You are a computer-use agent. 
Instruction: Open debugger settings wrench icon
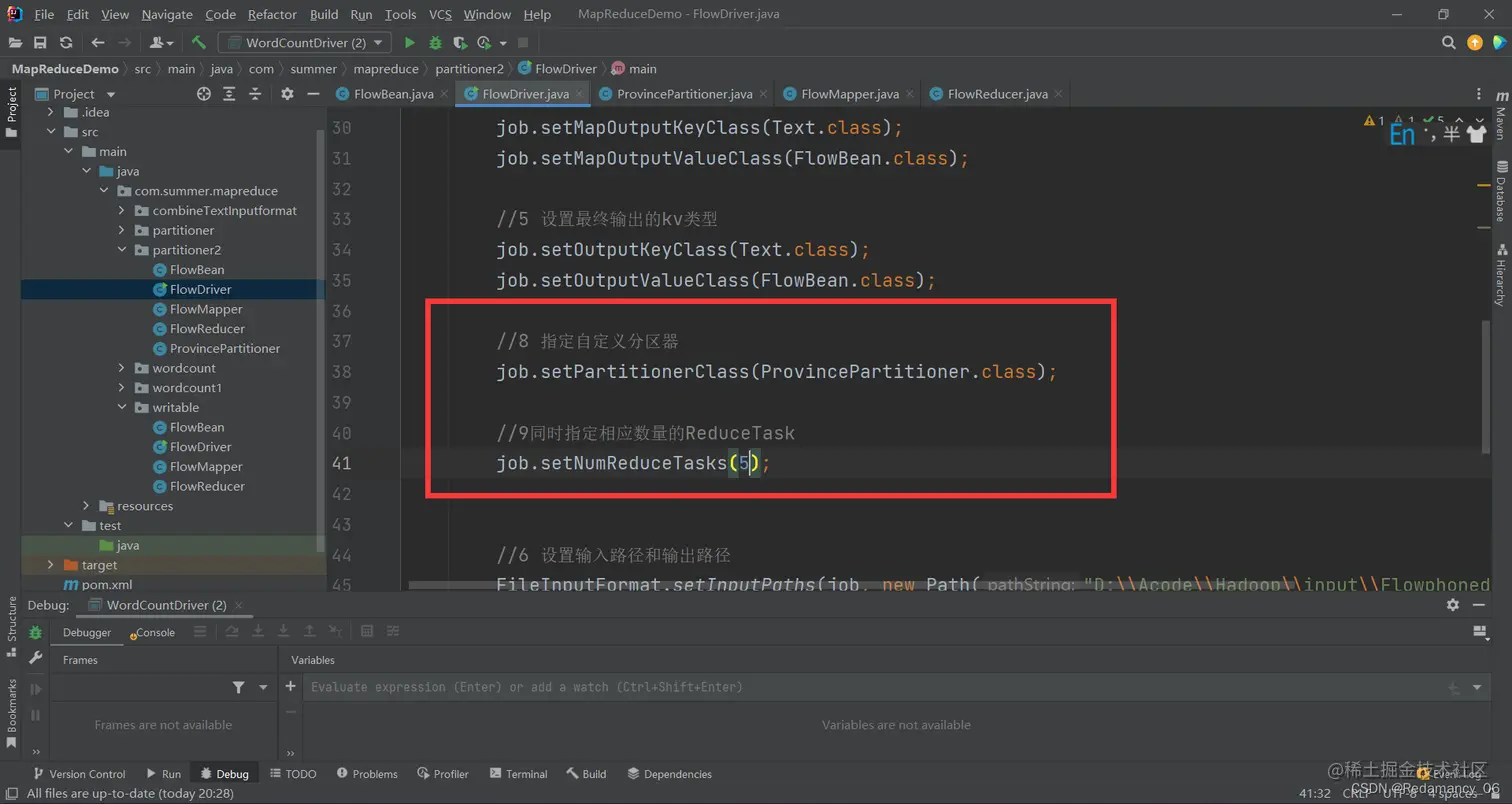[35, 658]
